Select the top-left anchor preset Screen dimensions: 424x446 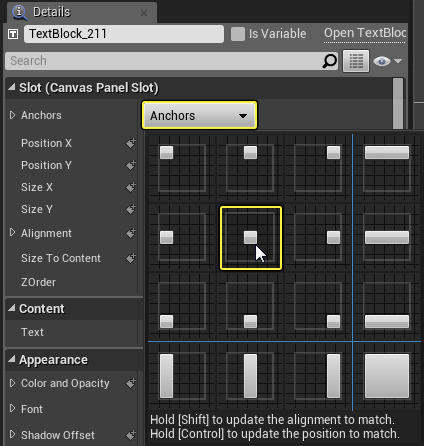(182, 167)
